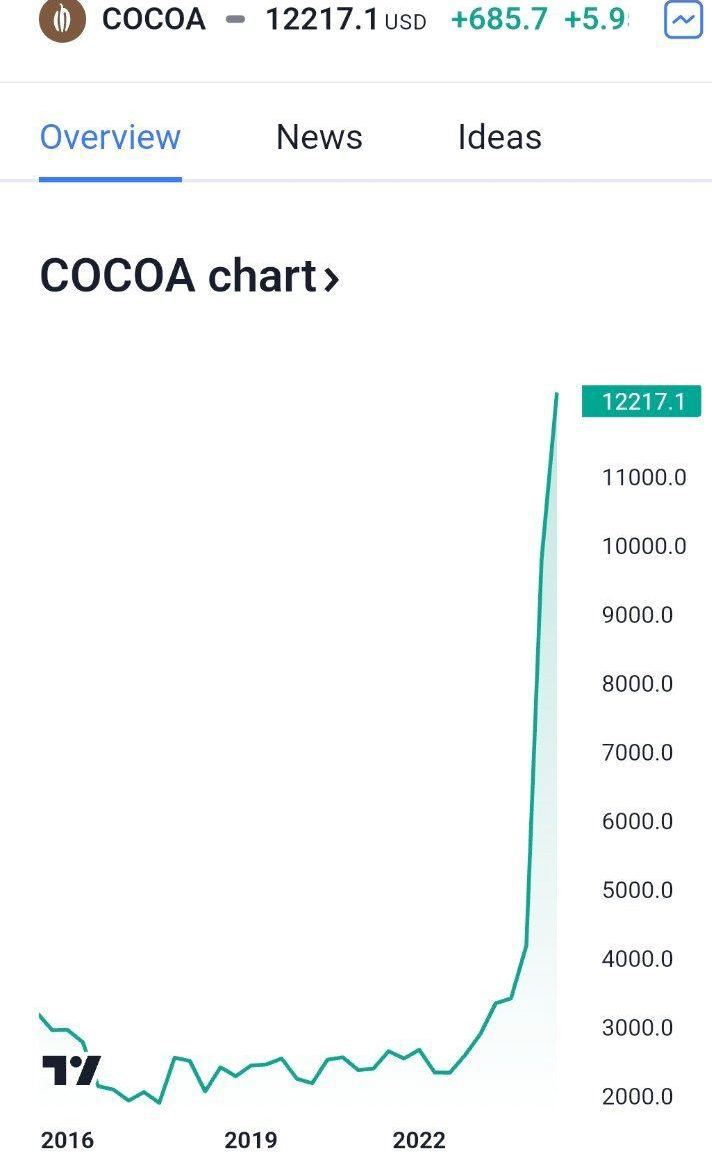Click the 2000.0 level on price axis
The height and width of the screenshot is (1155, 712).
point(637,1096)
